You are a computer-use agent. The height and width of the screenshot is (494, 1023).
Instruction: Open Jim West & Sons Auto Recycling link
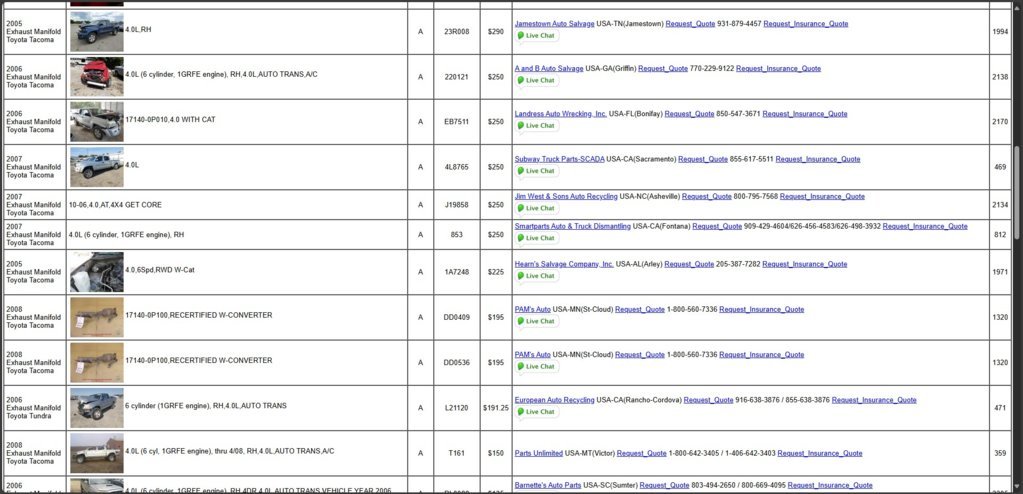click(566, 196)
